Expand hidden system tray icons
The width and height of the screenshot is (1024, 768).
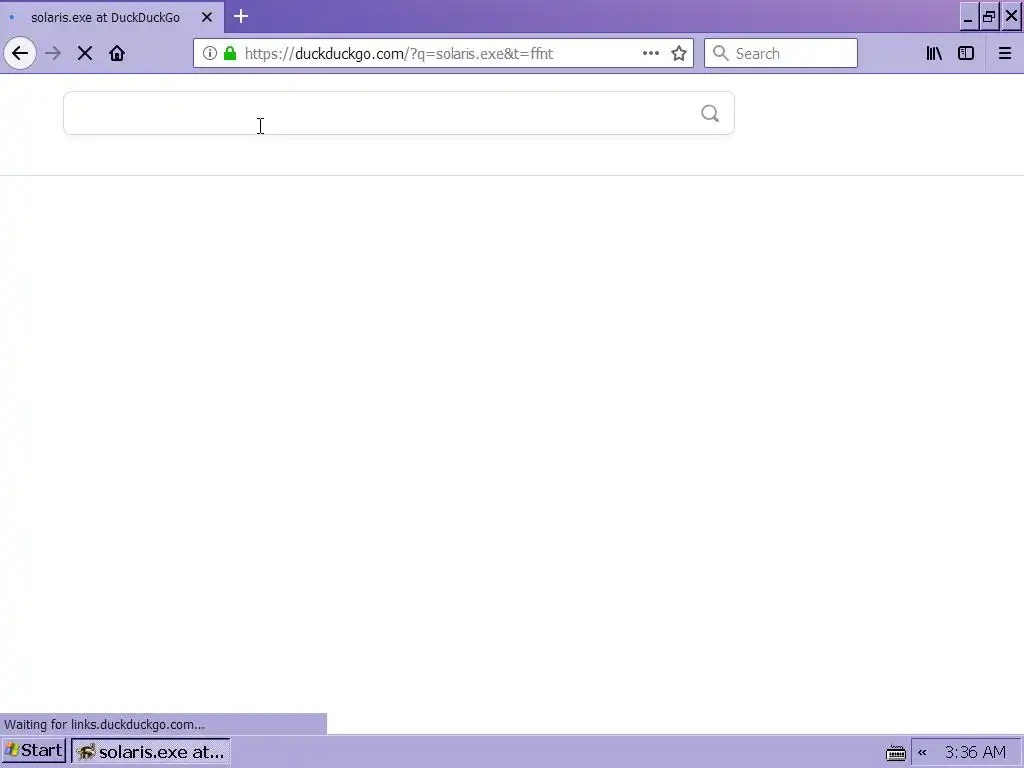[x=922, y=752]
